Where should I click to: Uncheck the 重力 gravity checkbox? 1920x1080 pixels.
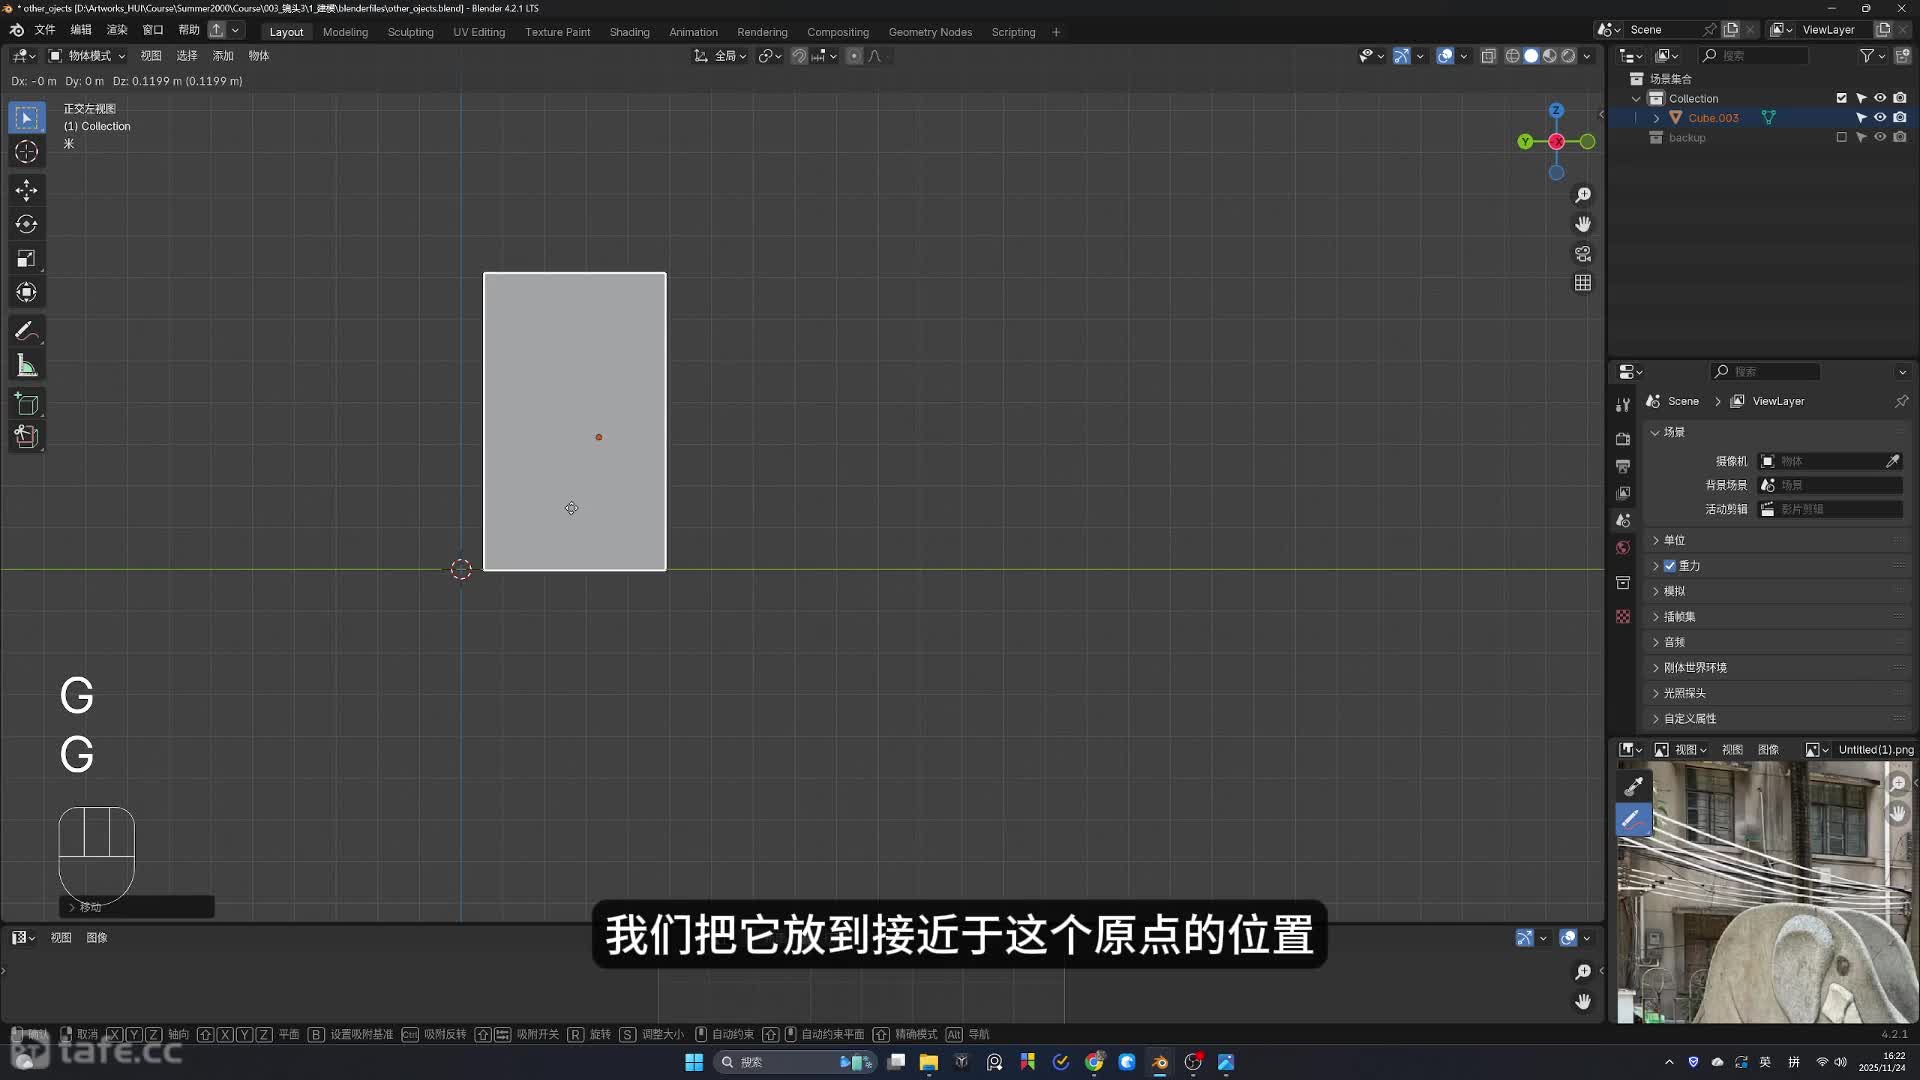pos(1670,566)
